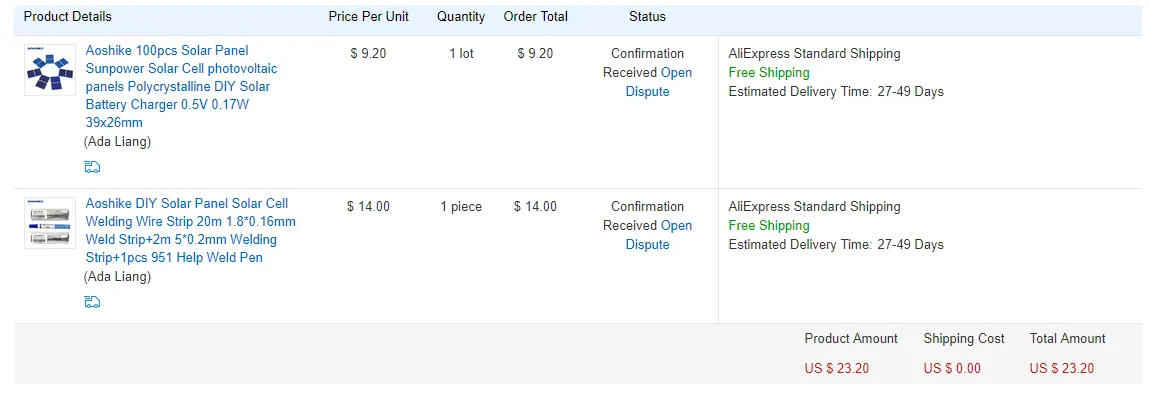Click seller name Ada Liang under welding strip item
The image size is (1150, 393).
coord(117,276)
